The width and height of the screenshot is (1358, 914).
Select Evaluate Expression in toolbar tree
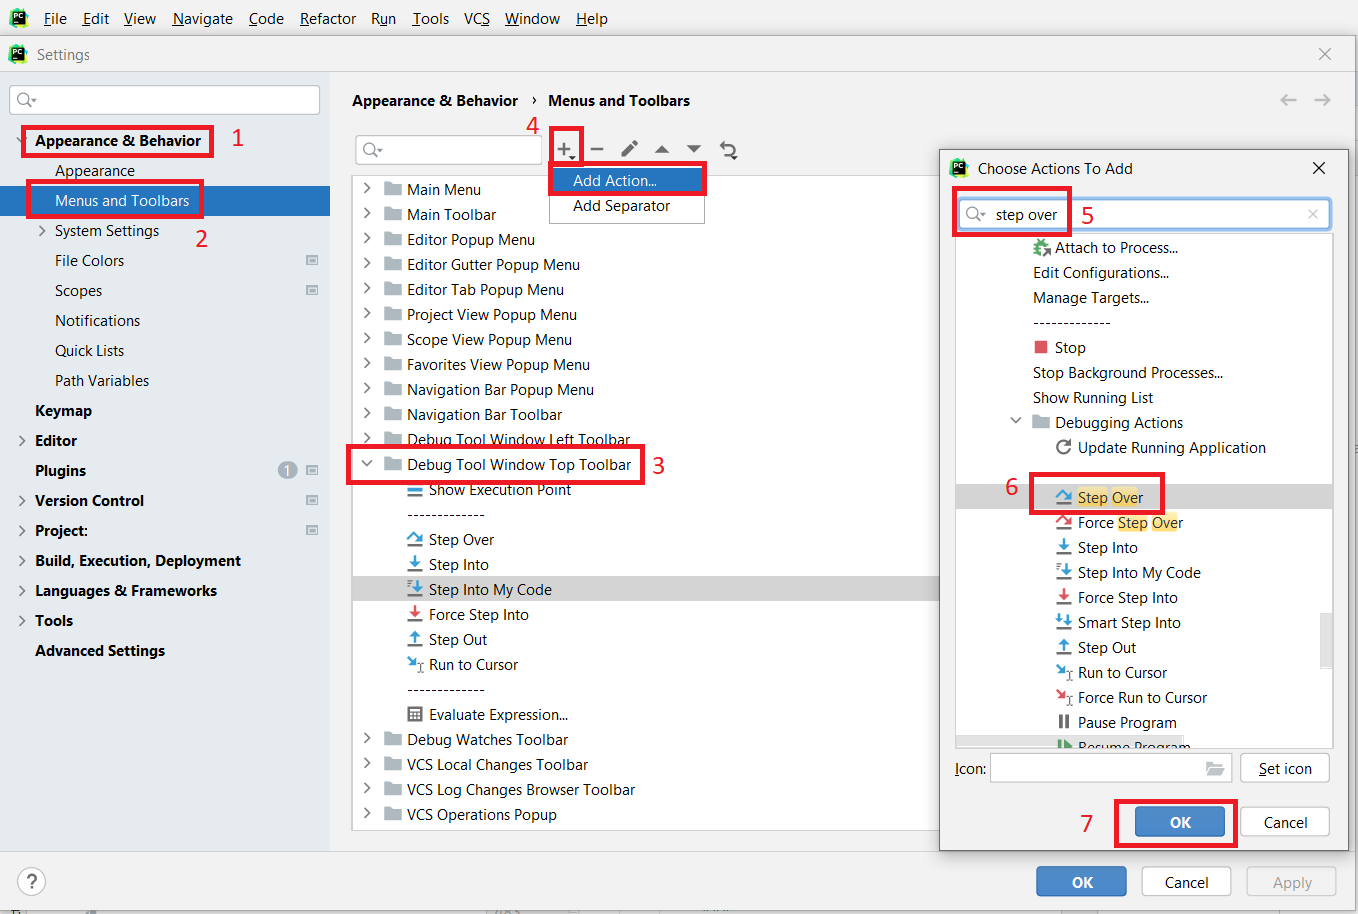coord(498,715)
